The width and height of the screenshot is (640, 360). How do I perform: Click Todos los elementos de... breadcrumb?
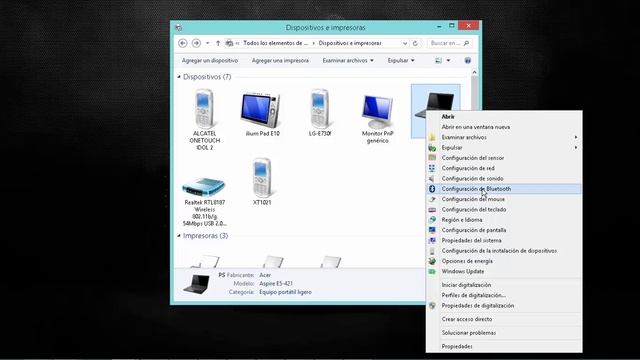click(276, 43)
